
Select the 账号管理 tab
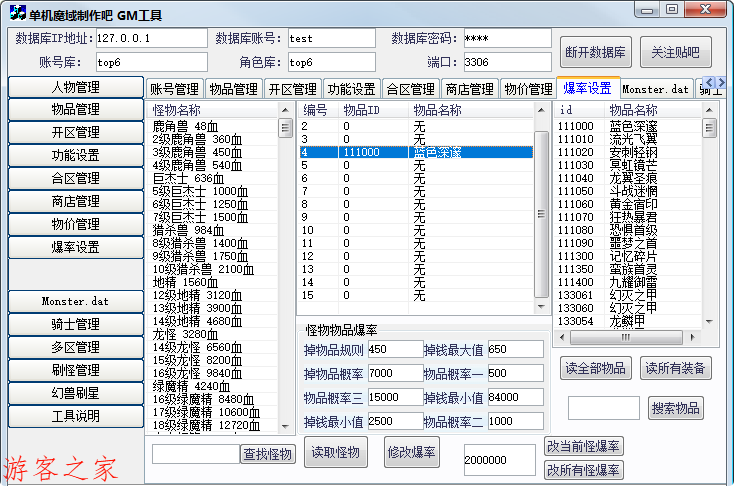[x=175, y=89]
